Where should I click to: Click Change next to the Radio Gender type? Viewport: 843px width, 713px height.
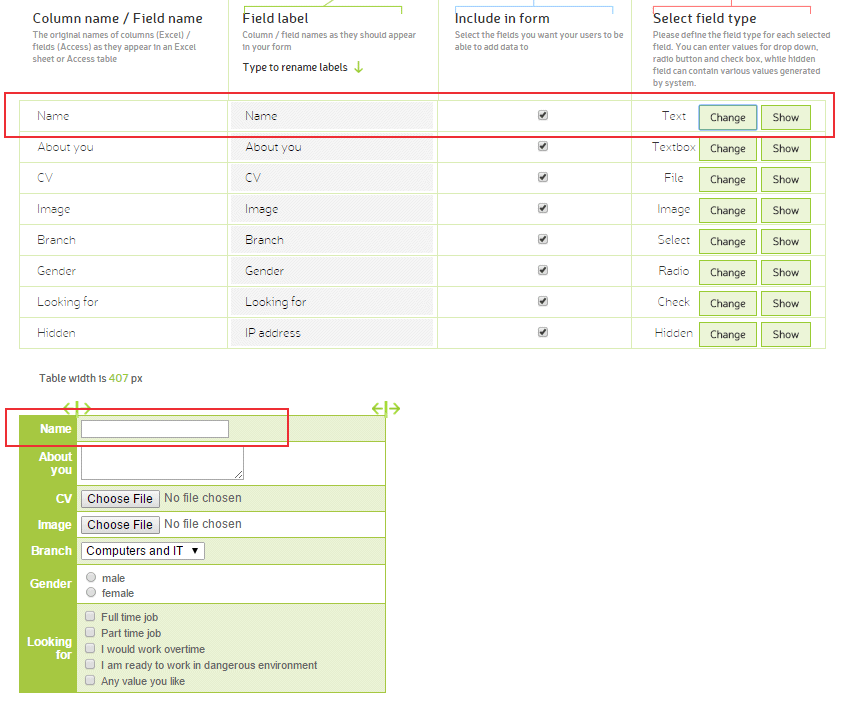(727, 272)
